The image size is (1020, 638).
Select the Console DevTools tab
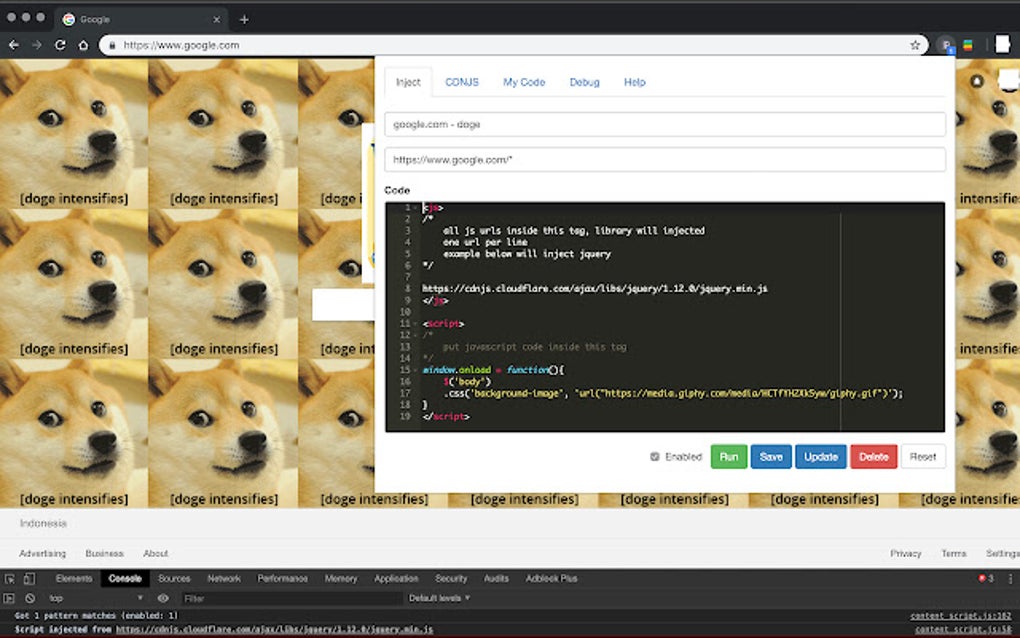[125, 578]
